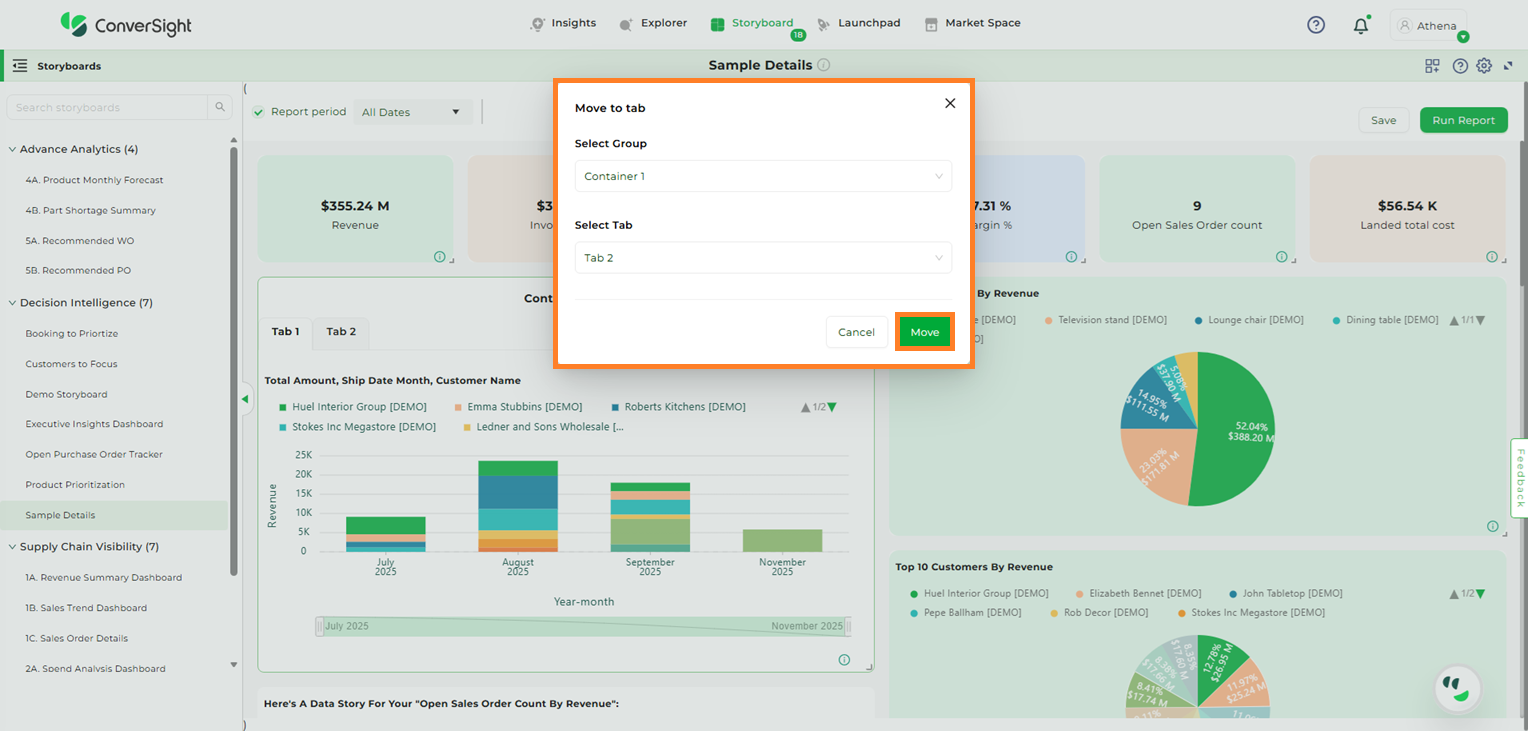The height and width of the screenshot is (731, 1528).
Task: Switch to Tab 2 in the container
Action: (x=341, y=332)
